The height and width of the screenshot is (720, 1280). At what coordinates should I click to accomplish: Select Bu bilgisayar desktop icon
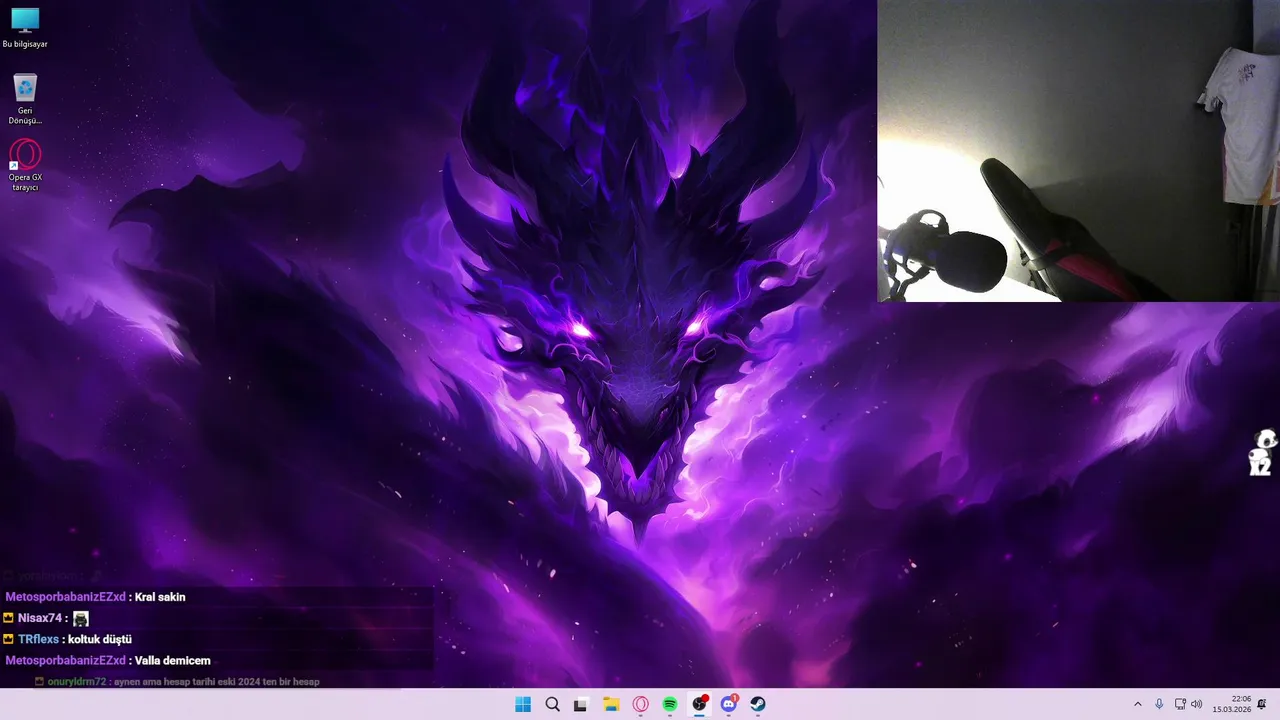pyautogui.click(x=25, y=28)
